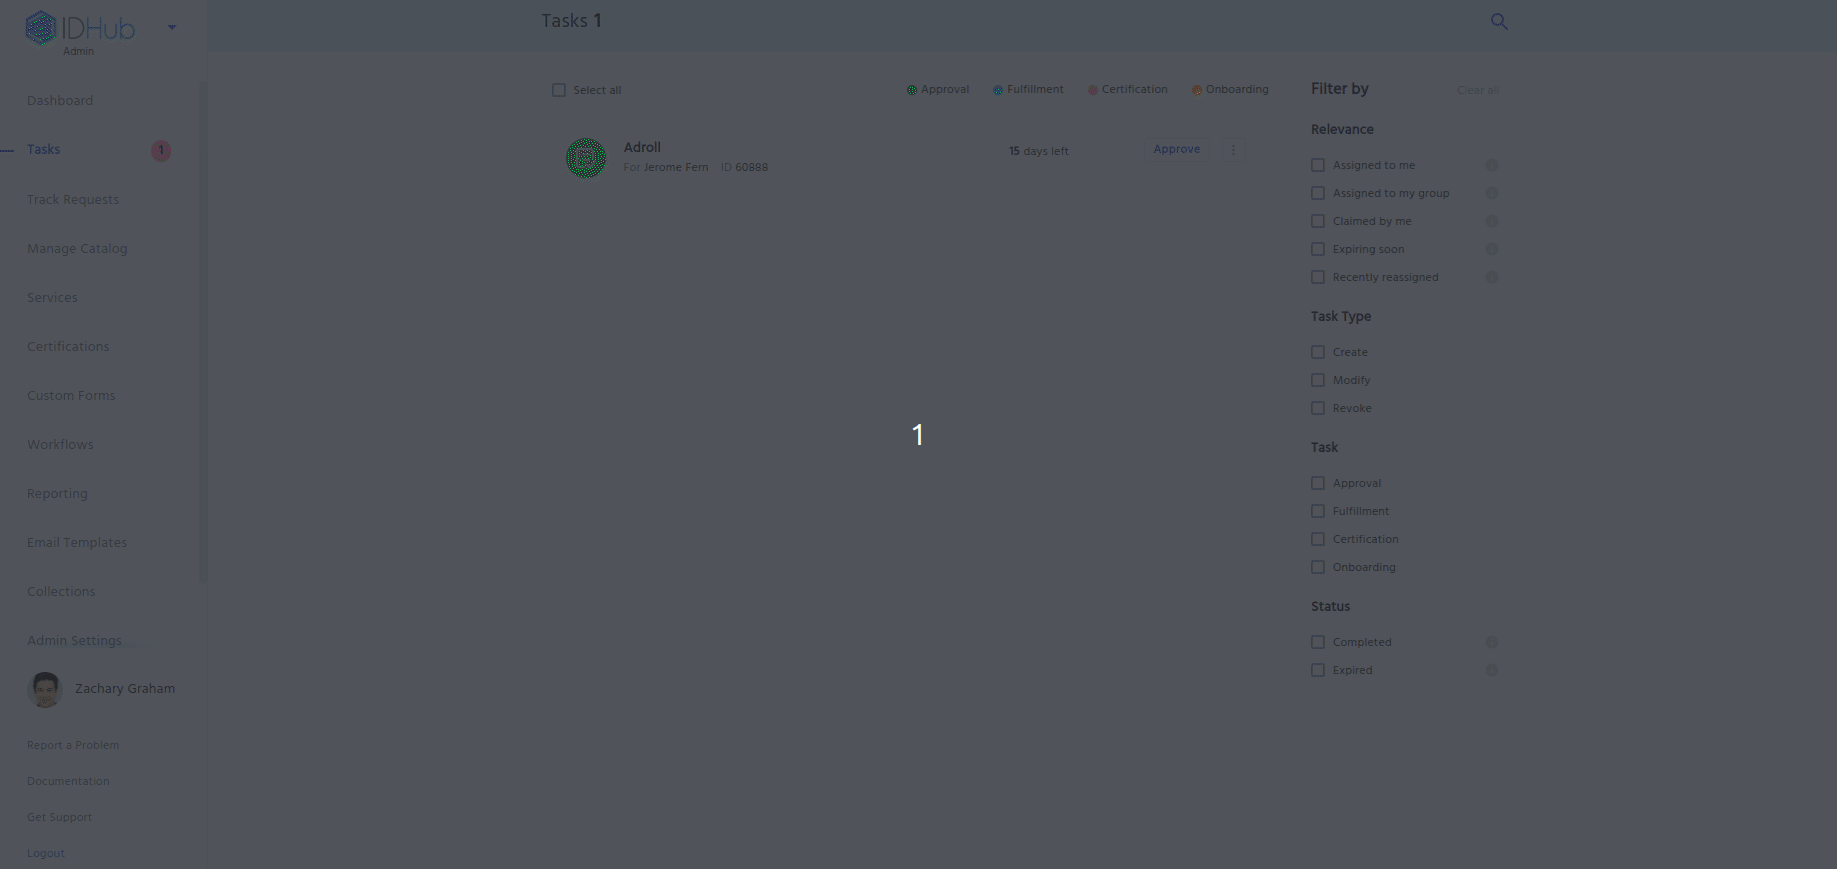Click the search magnifier icon

pyautogui.click(x=1498, y=21)
